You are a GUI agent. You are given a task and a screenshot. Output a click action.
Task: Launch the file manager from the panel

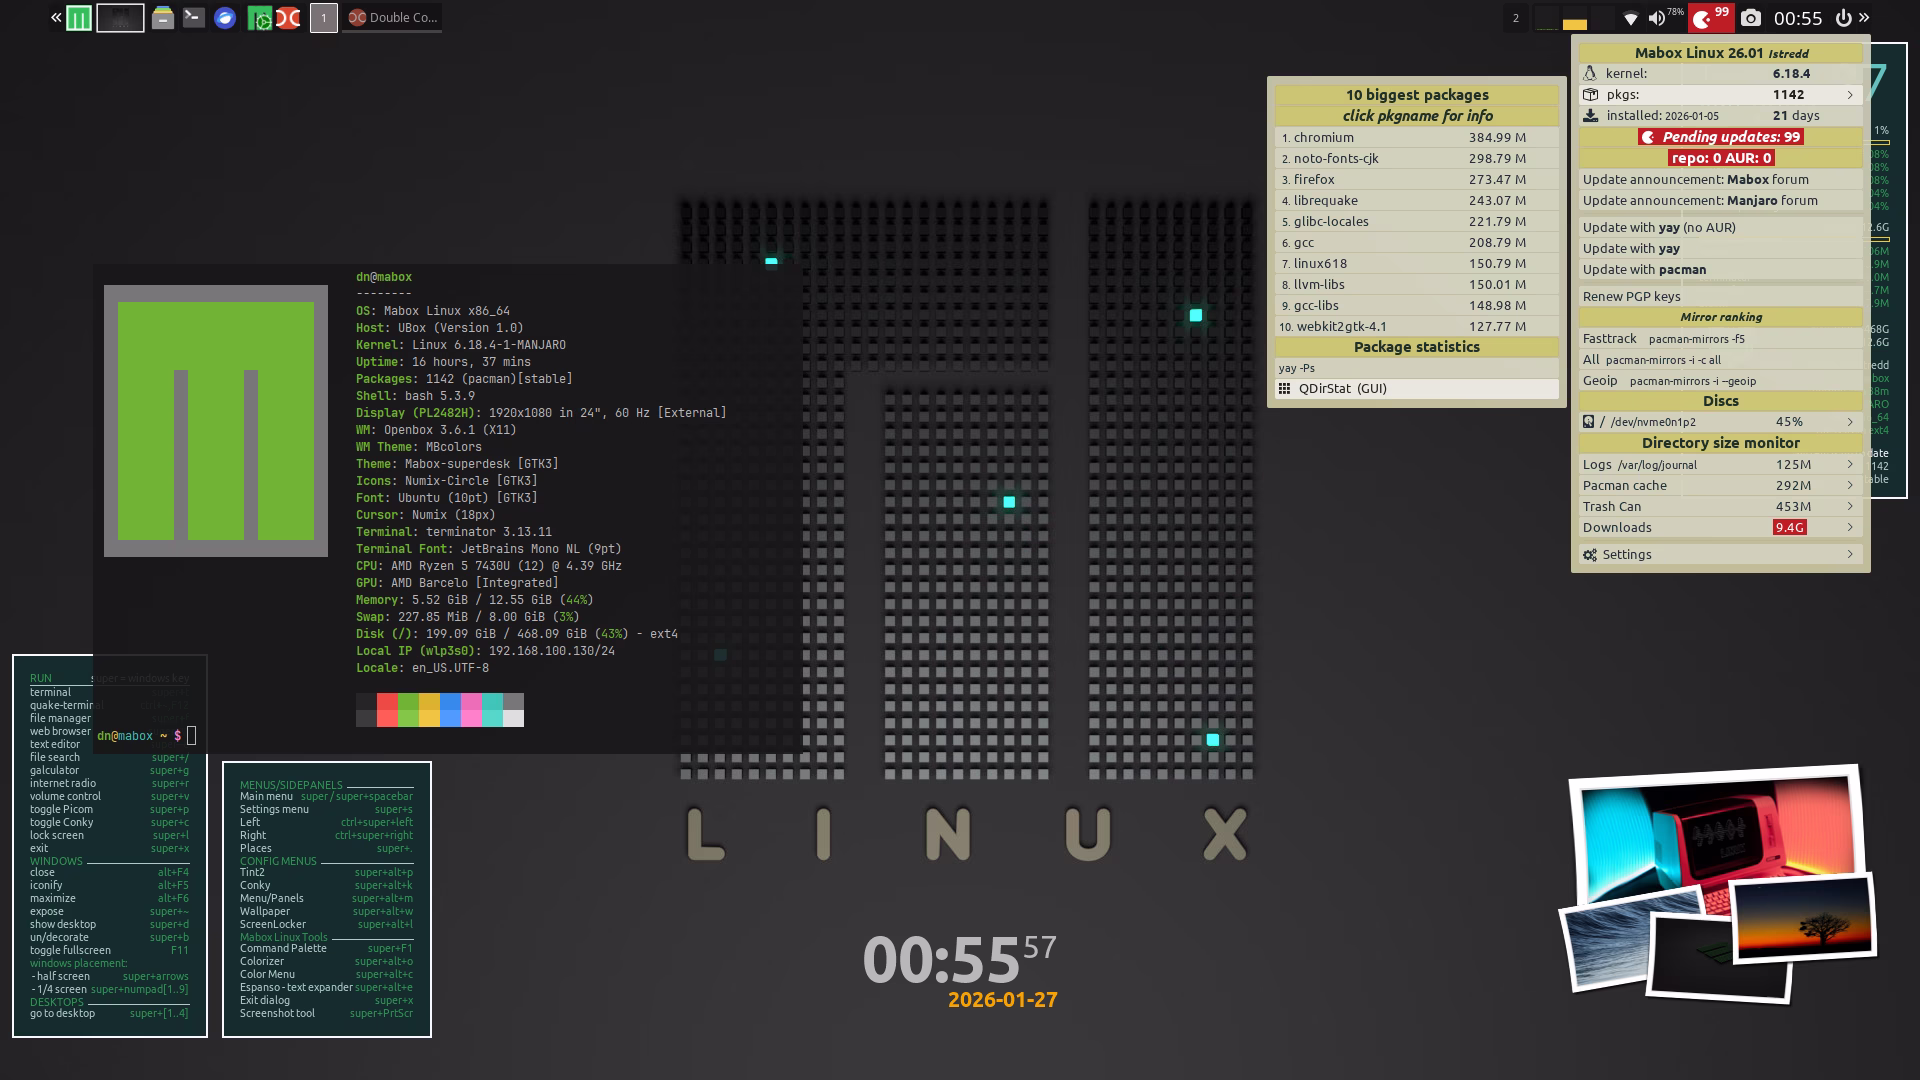(x=163, y=18)
